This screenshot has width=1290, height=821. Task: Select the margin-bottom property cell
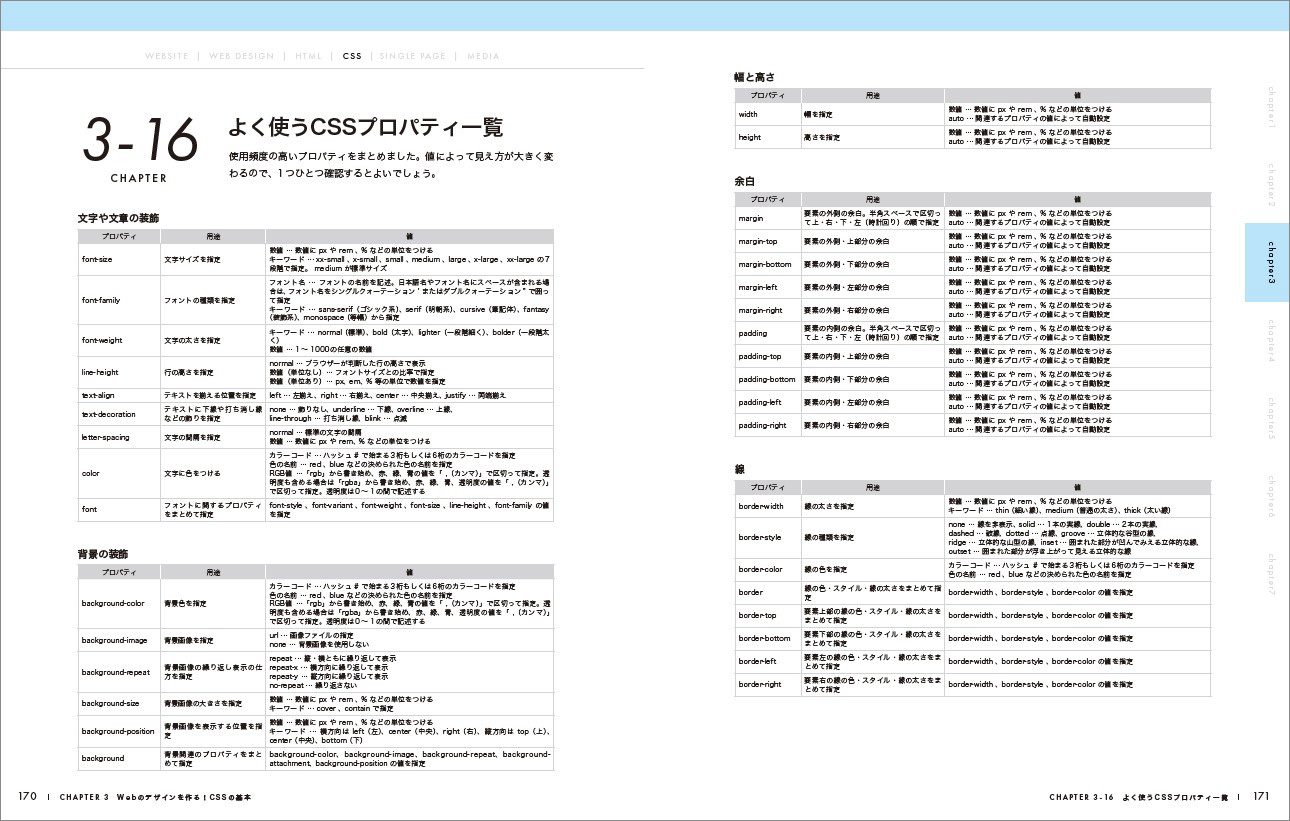tap(765, 265)
